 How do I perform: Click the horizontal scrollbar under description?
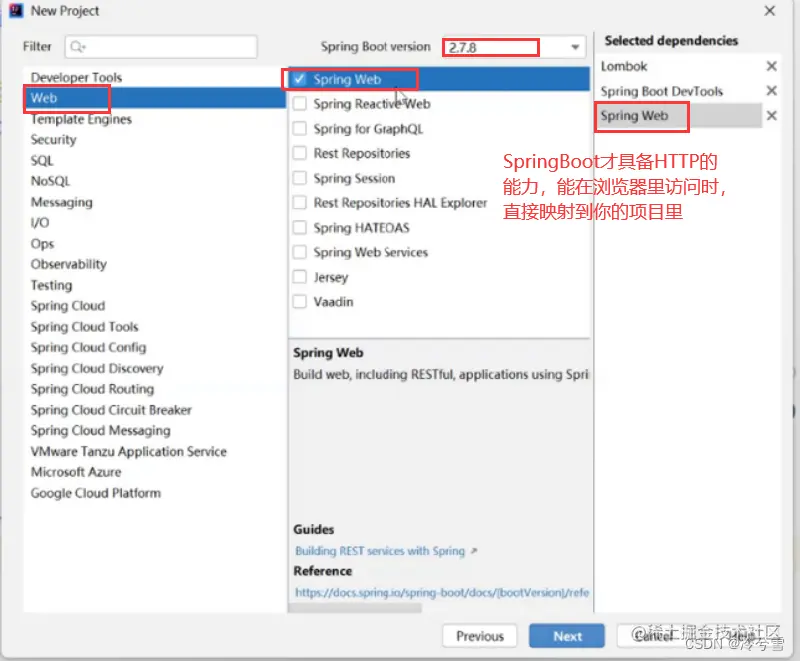tap(355, 608)
